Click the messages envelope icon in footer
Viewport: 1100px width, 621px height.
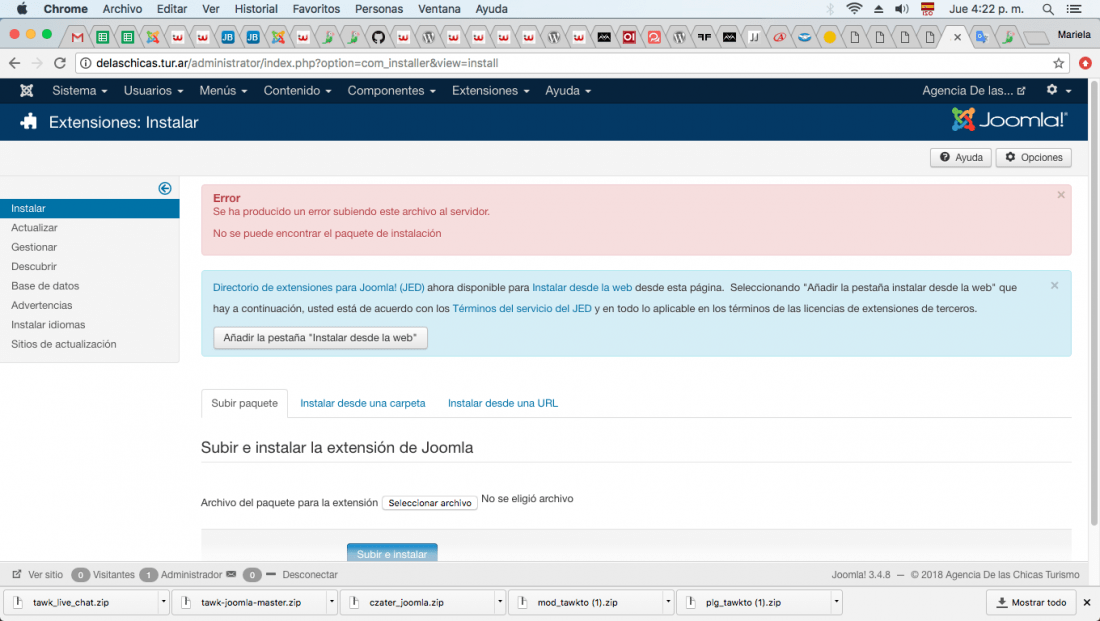[x=232, y=574]
